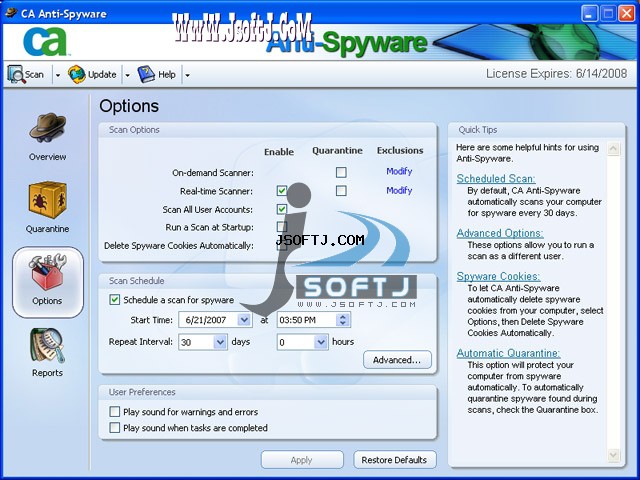The width and height of the screenshot is (640, 480).
Task: Minimize the CA Anti-Spyware window
Action: pyautogui.click(x=589, y=13)
